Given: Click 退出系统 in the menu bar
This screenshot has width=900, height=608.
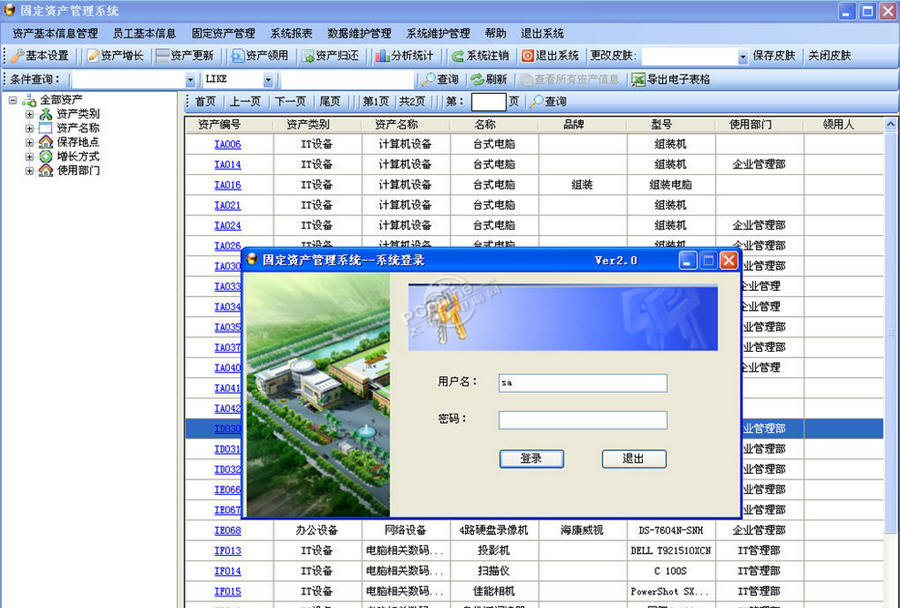Looking at the screenshot, I should (x=542, y=33).
